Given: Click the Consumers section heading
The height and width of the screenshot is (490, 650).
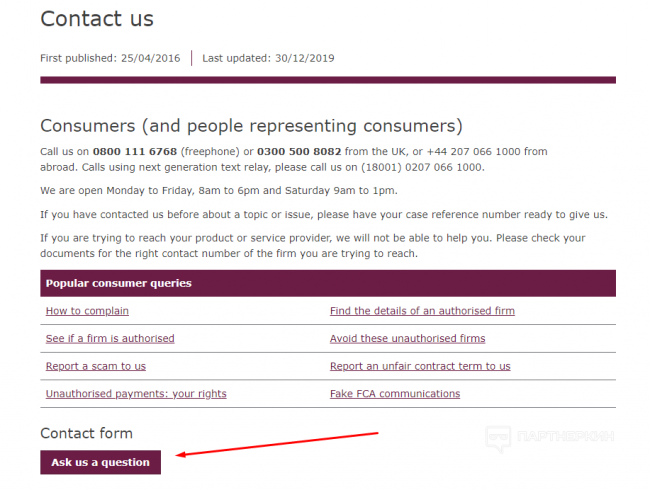Looking at the screenshot, I should [x=251, y=126].
